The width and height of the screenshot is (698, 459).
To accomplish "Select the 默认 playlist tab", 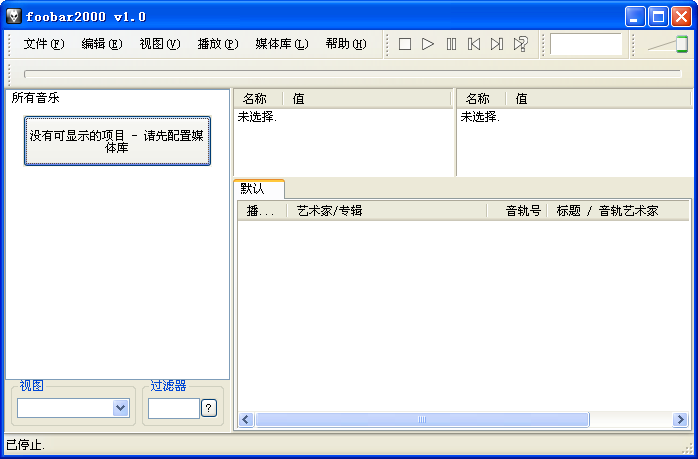I will pyautogui.click(x=259, y=189).
